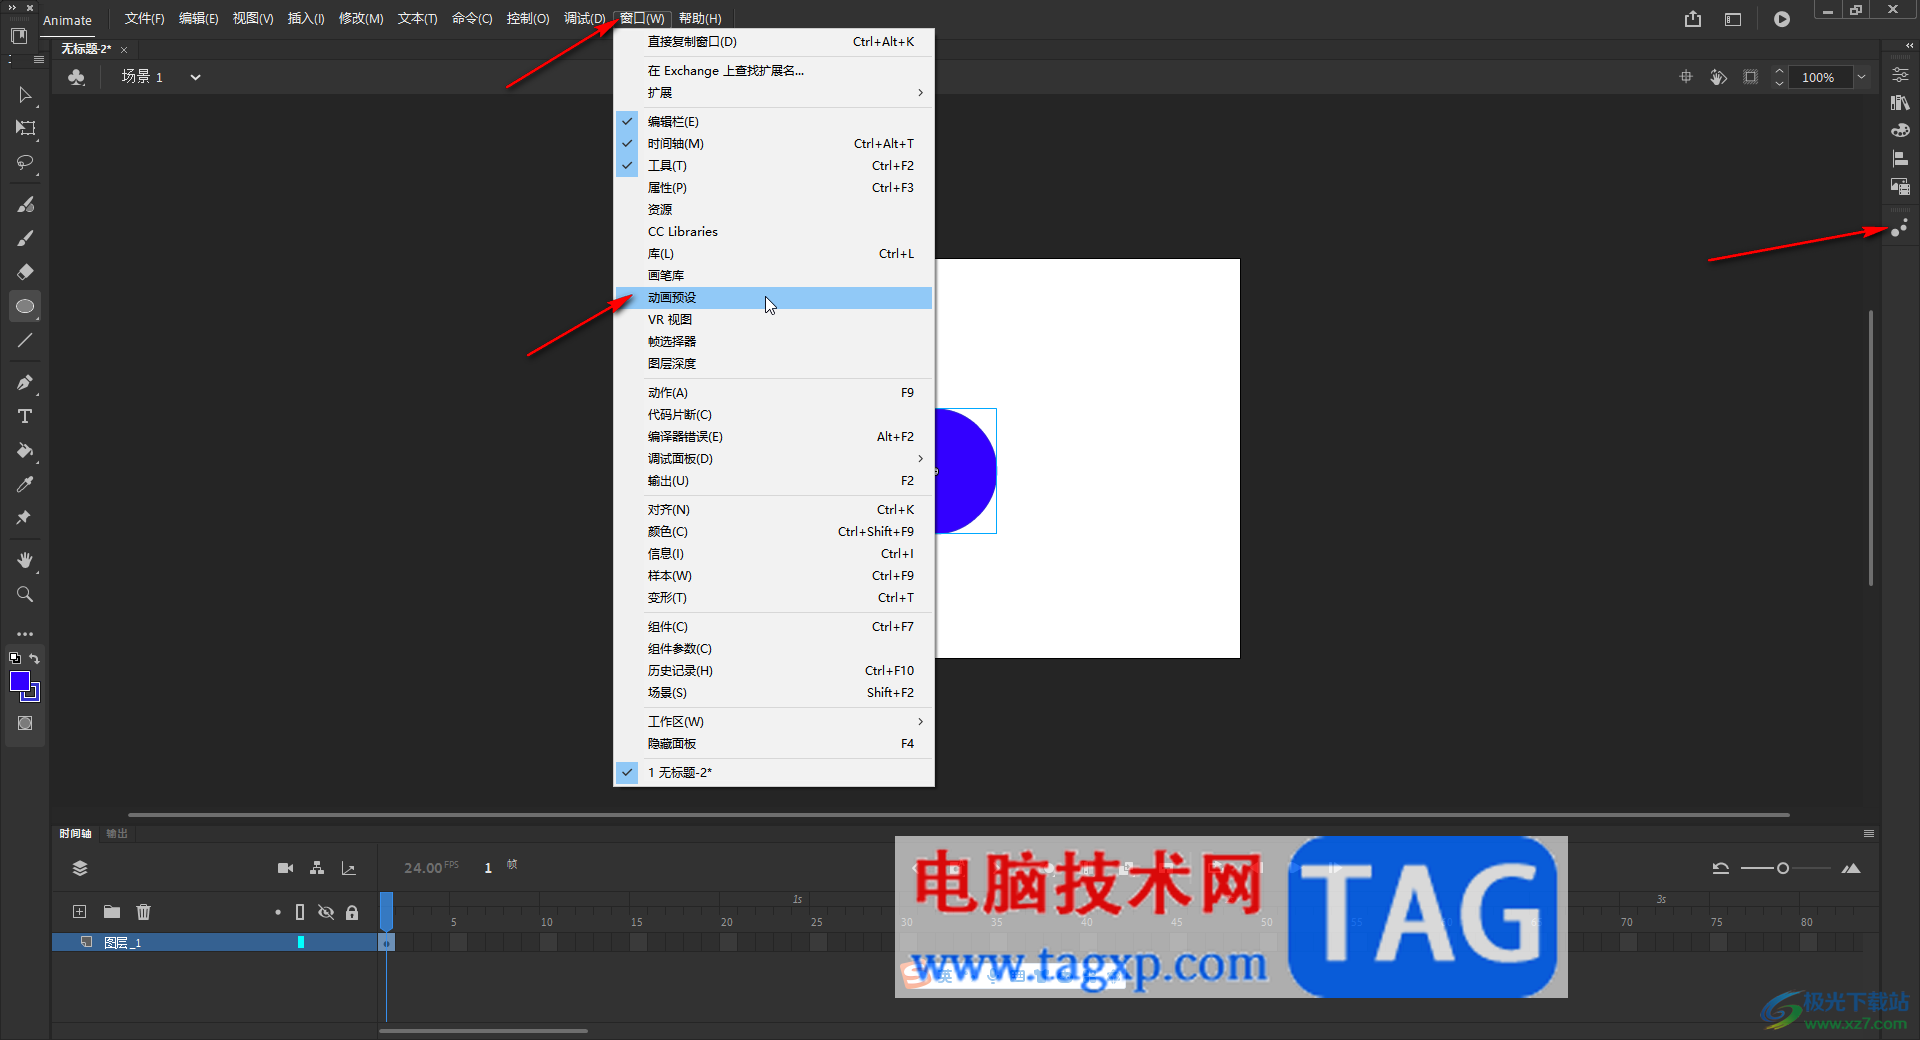
Task: Choose 属性(P) from the Window menu
Action: 774,188
